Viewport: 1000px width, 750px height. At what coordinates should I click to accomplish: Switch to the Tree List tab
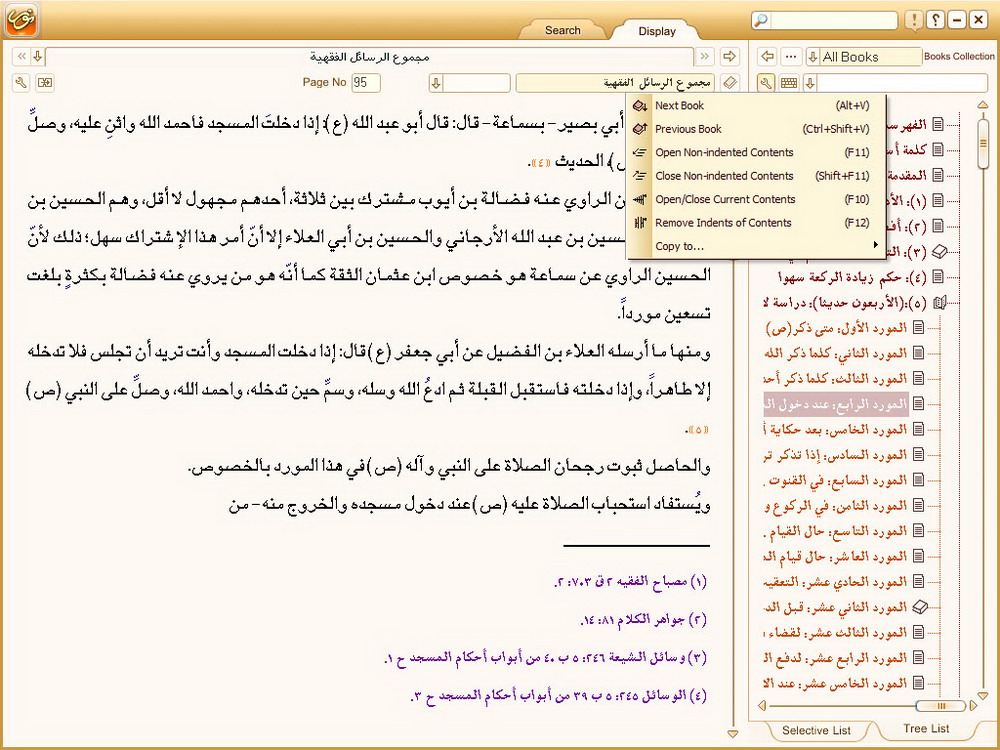(x=926, y=728)
